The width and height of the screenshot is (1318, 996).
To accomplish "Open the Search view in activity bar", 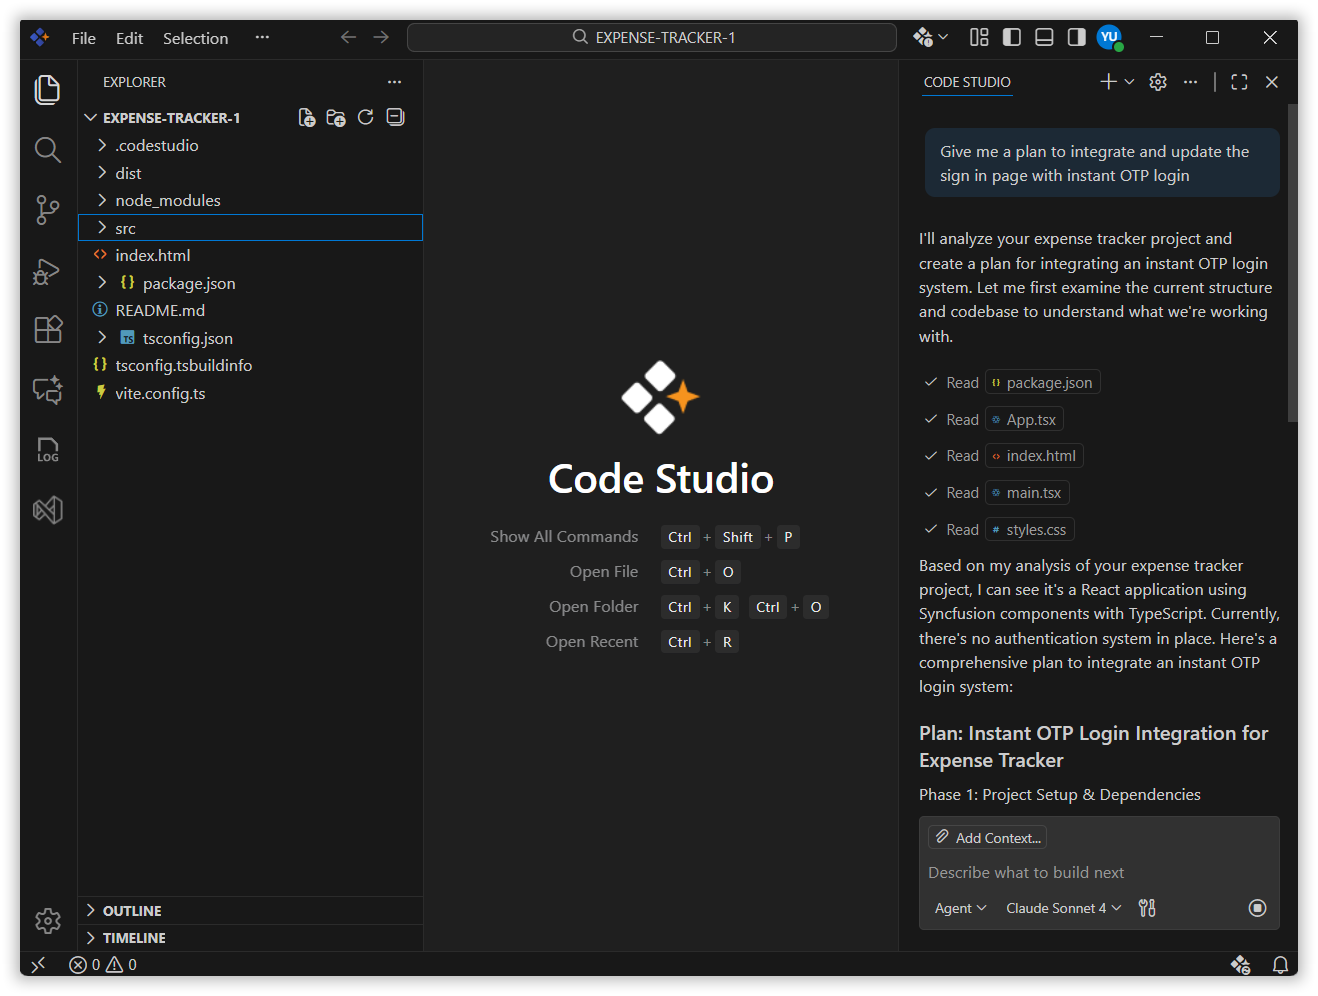I will 47,150.
